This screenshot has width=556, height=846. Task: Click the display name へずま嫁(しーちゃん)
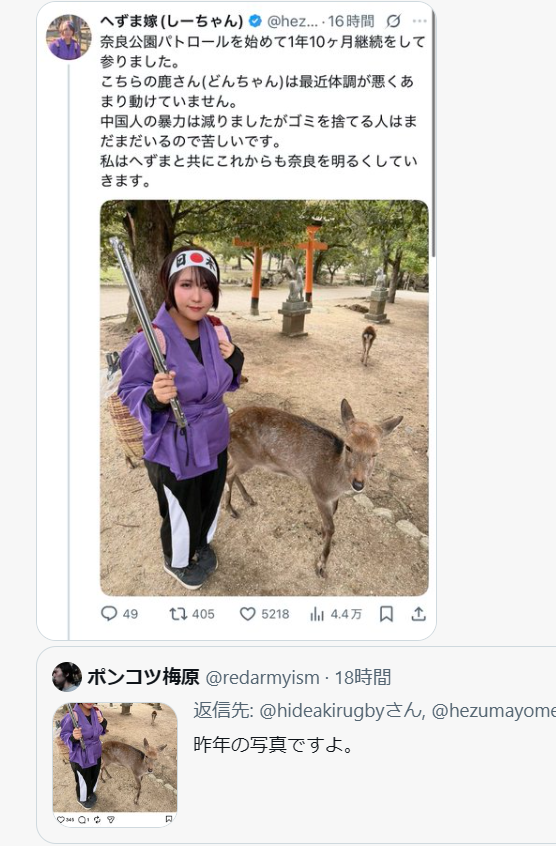coord(171,21)
